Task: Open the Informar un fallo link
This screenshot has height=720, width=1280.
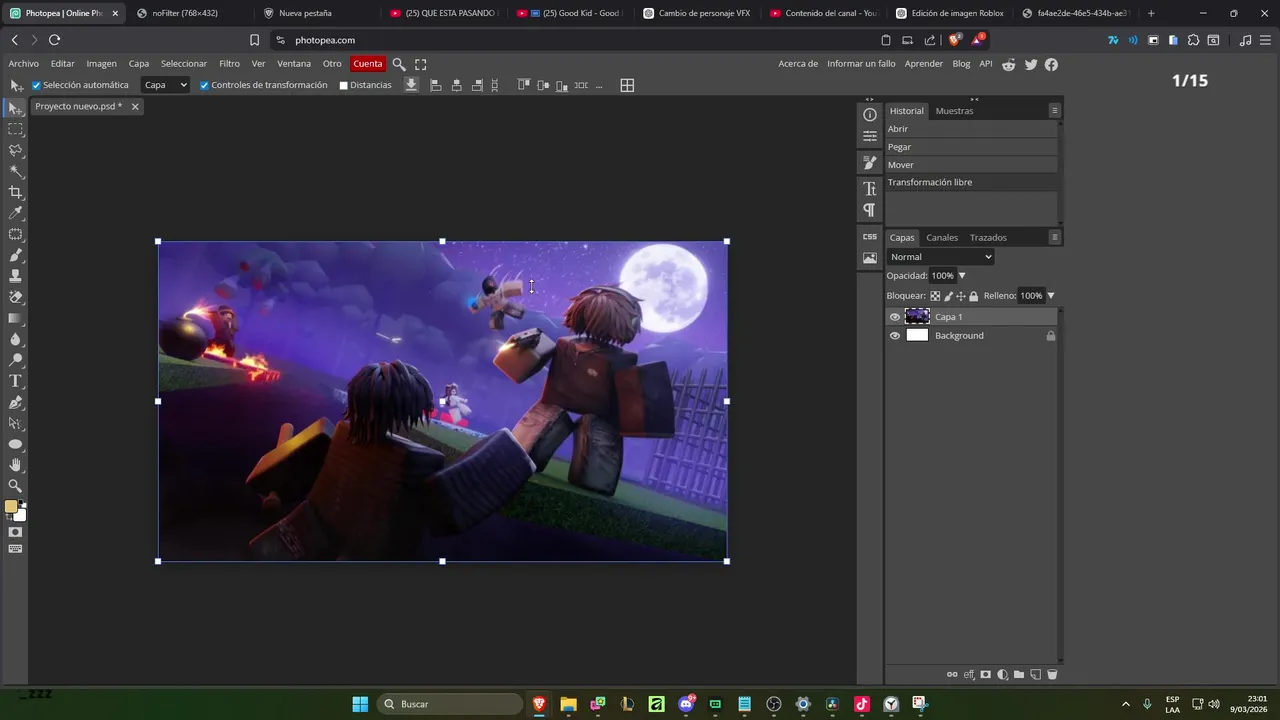Action: tap(861, 64)
